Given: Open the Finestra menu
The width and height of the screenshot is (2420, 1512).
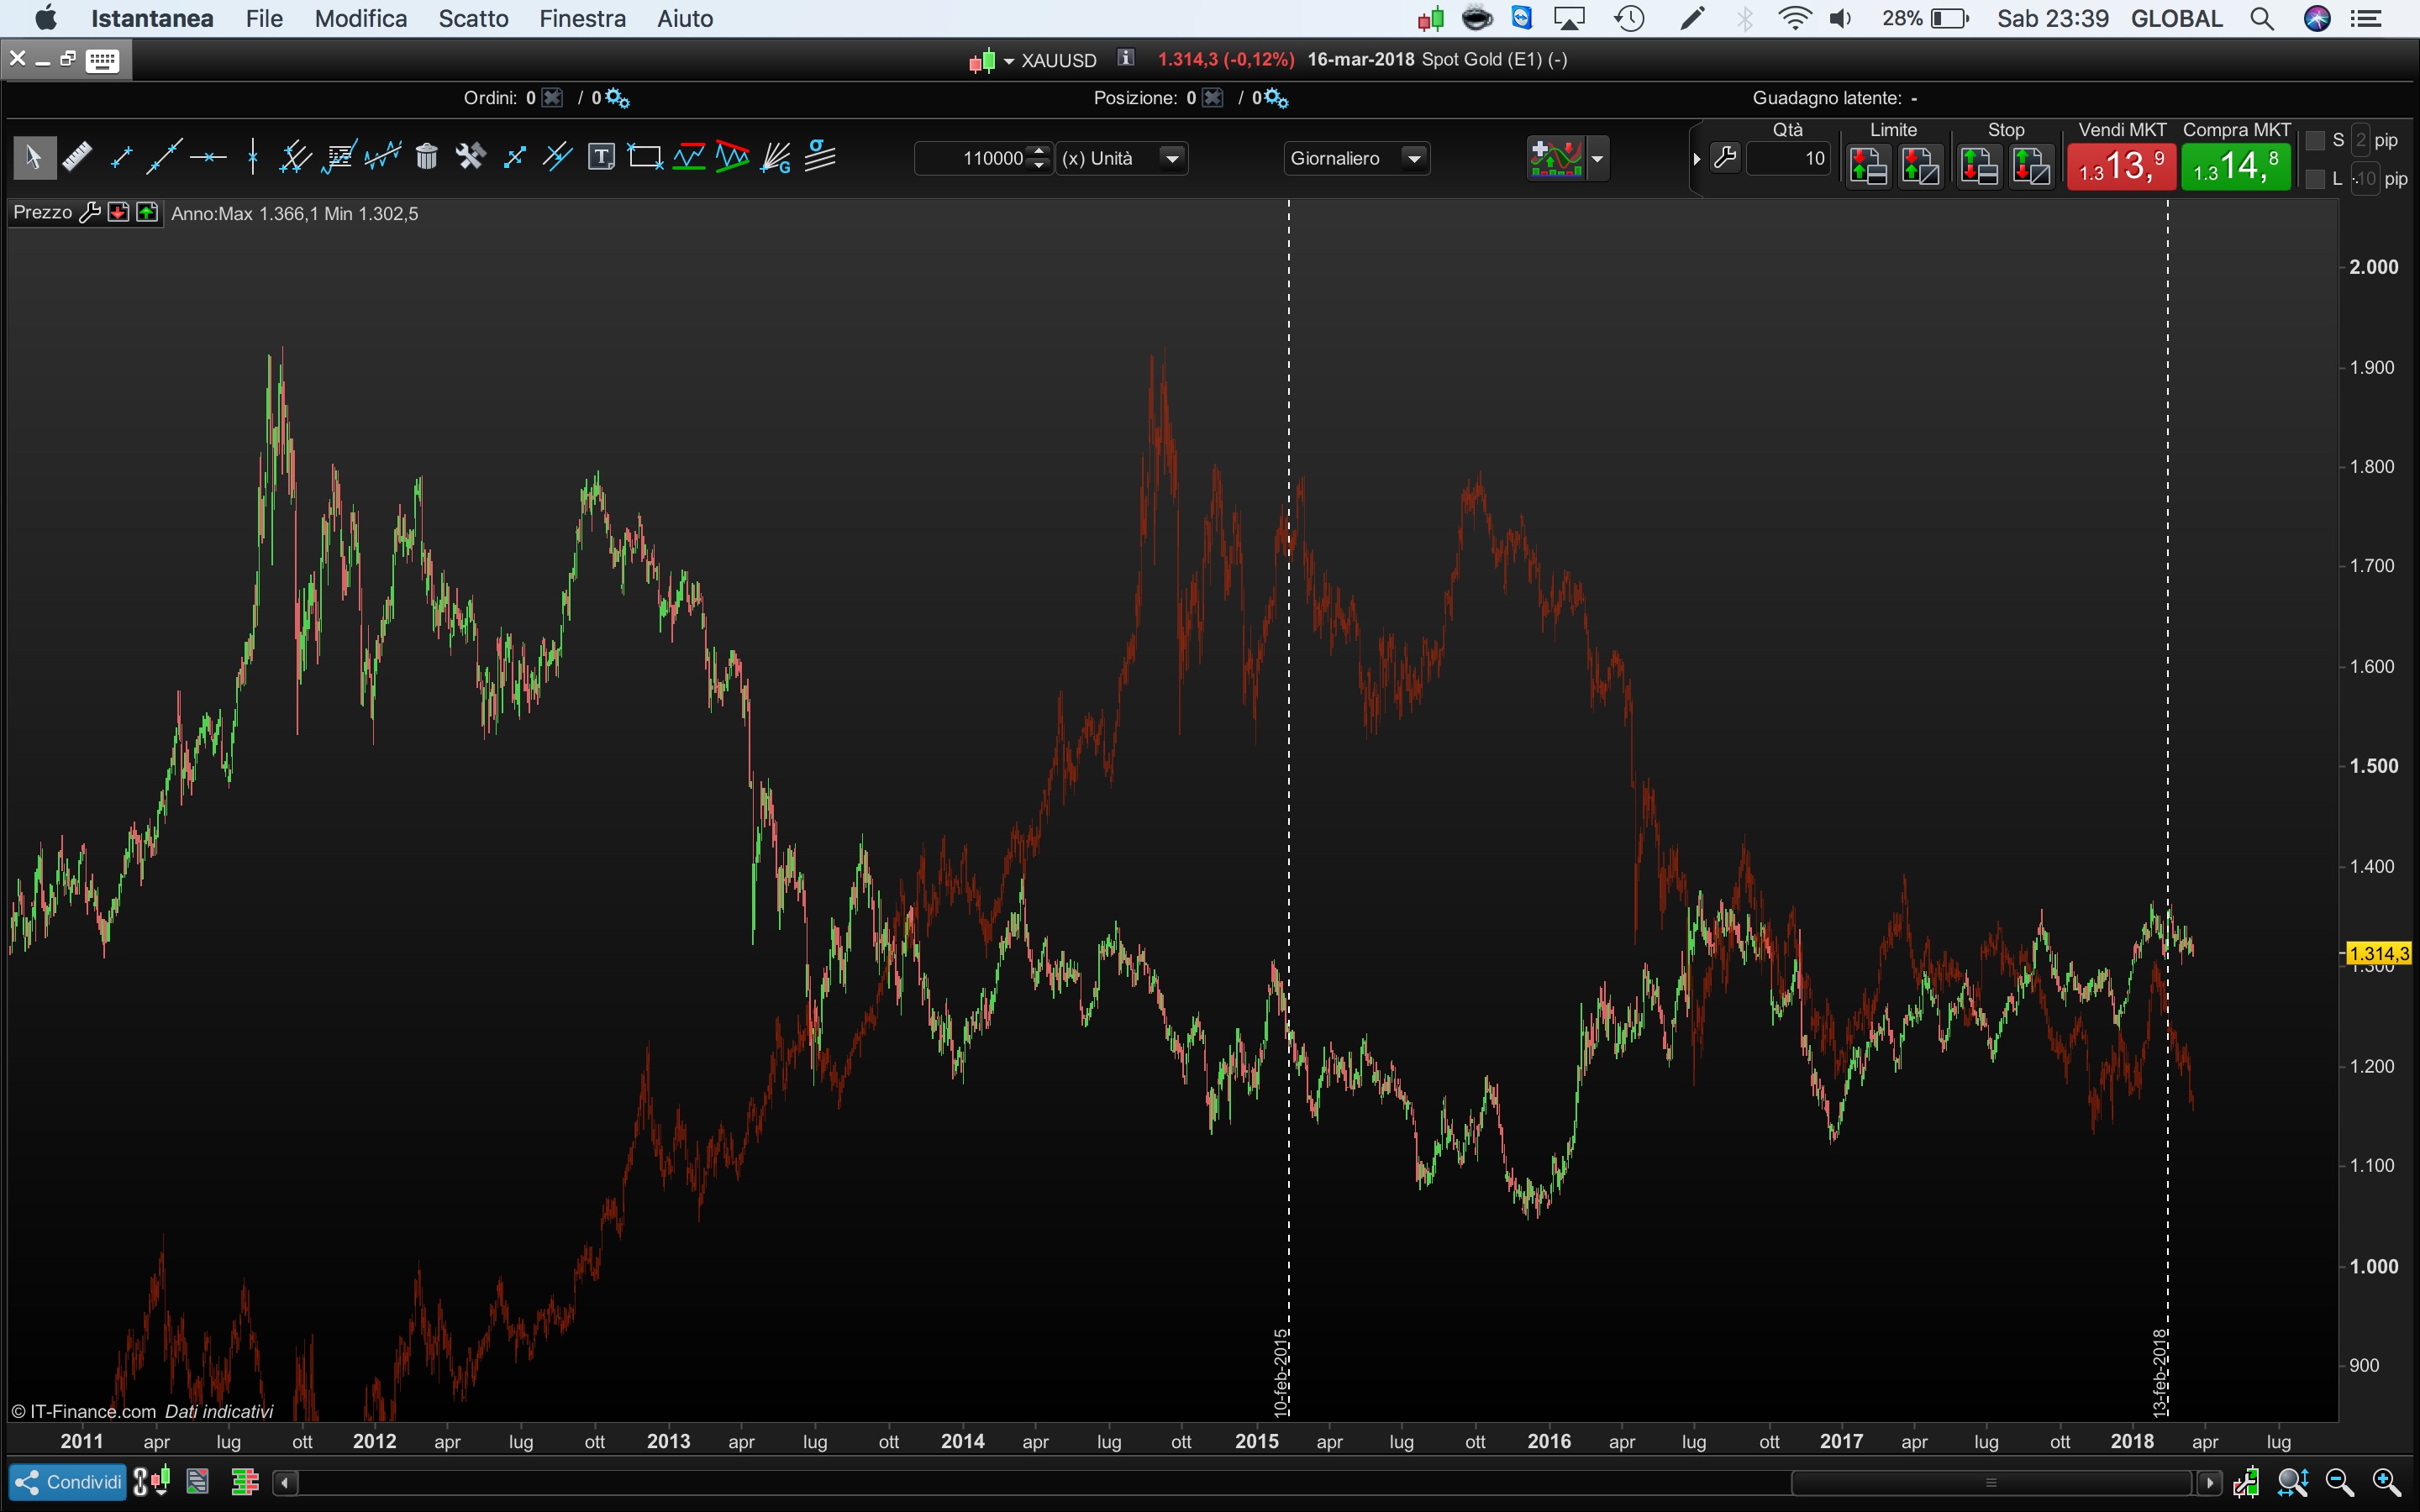Looking at the screenshot, I should coord(582,18).
